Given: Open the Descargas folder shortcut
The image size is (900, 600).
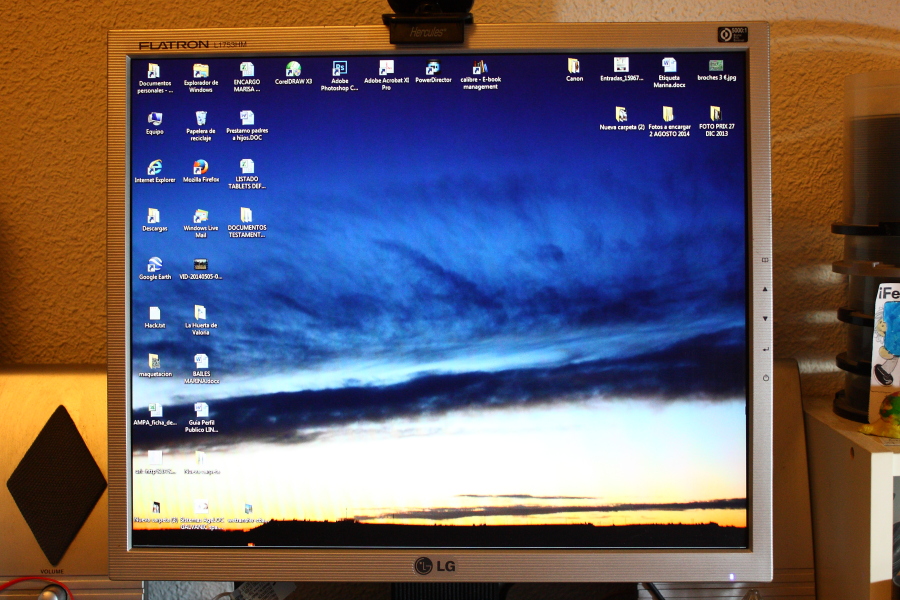Looking at the screenshot, I should [154, 220].
